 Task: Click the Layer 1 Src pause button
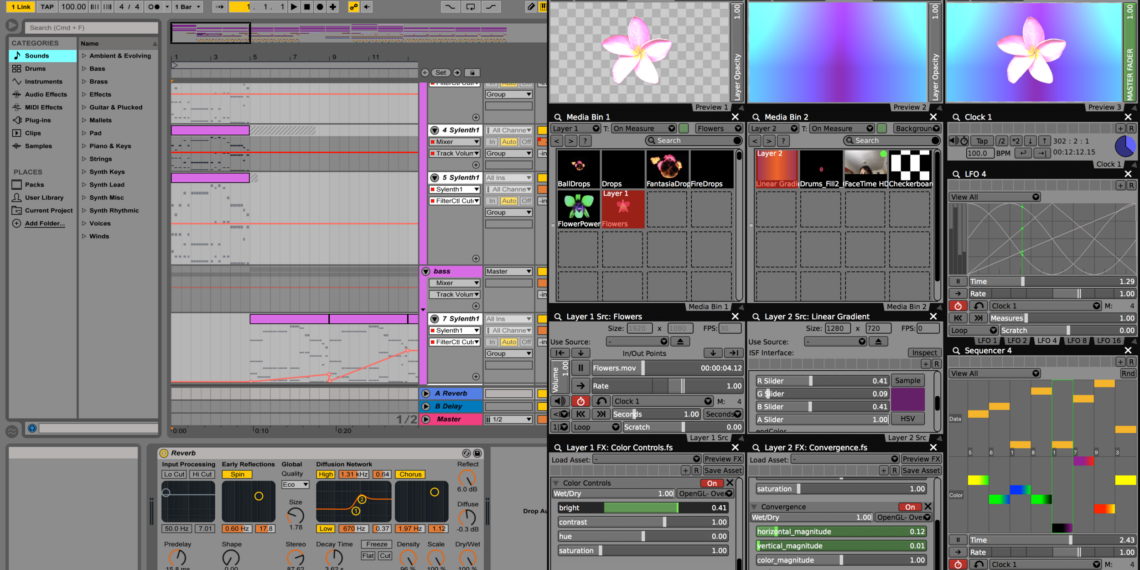tap(580, 368)
